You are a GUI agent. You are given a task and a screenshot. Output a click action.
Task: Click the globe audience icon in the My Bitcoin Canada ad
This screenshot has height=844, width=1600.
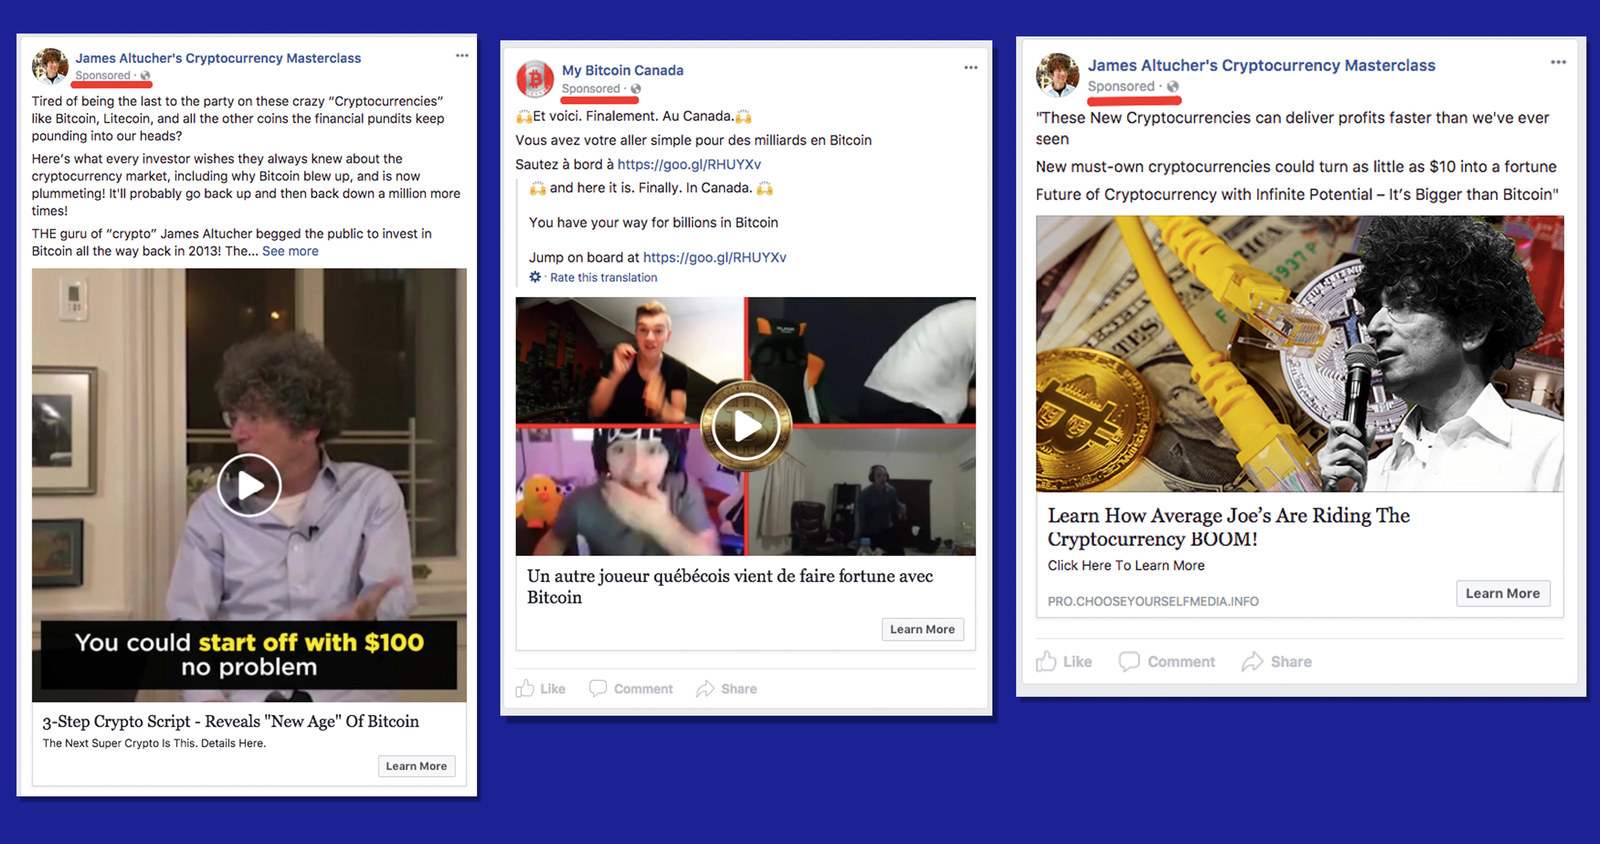pos(635,89)
